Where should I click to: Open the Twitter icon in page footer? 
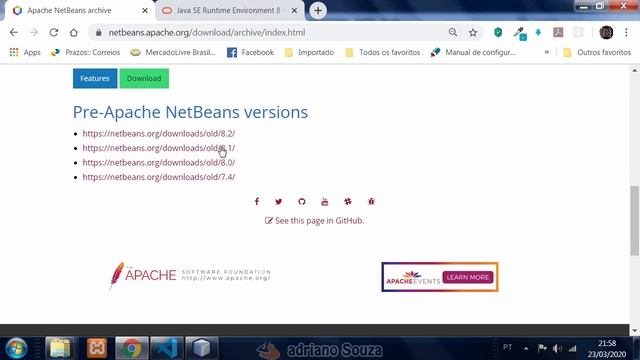click(x=279, y=201)
